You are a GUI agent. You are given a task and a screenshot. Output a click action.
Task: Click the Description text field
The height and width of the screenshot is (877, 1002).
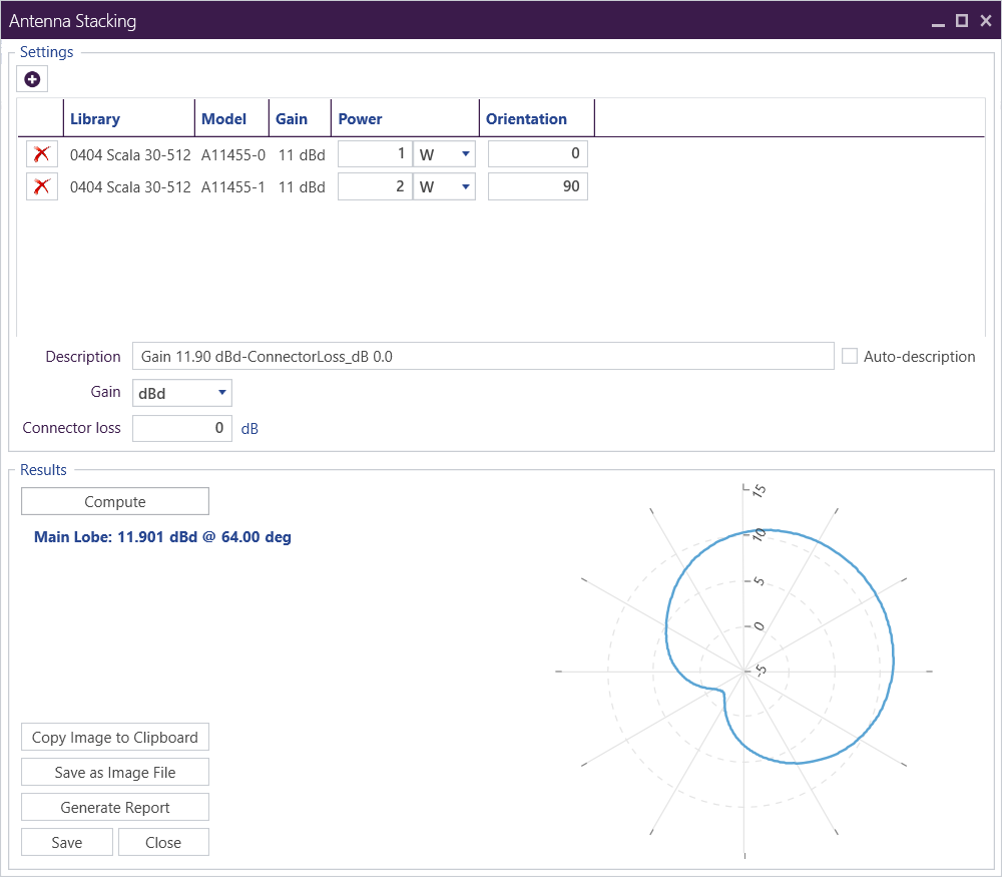tap(482, 357)
